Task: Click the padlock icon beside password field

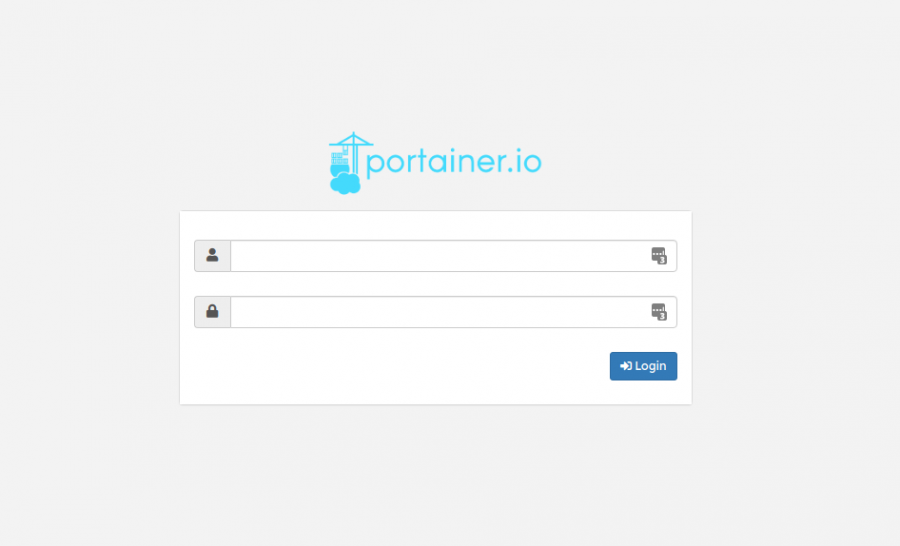Action: (x=212, y=311)
